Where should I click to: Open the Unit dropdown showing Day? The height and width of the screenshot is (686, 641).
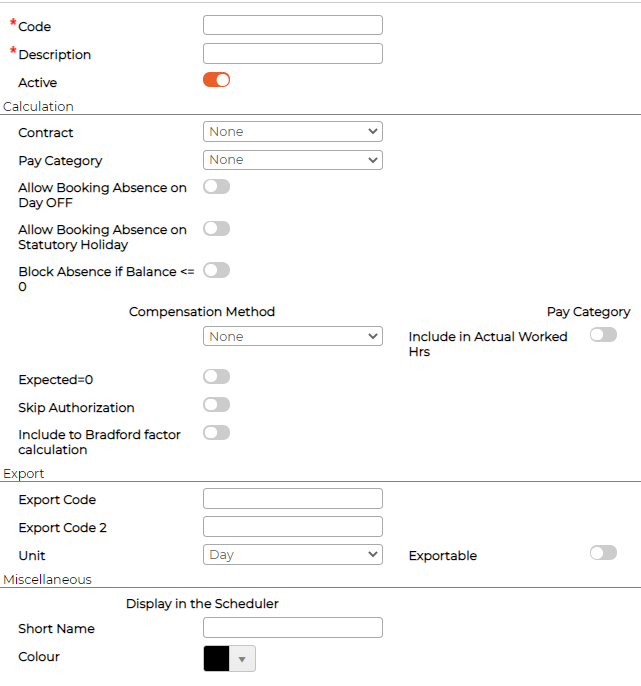point(293,555)
